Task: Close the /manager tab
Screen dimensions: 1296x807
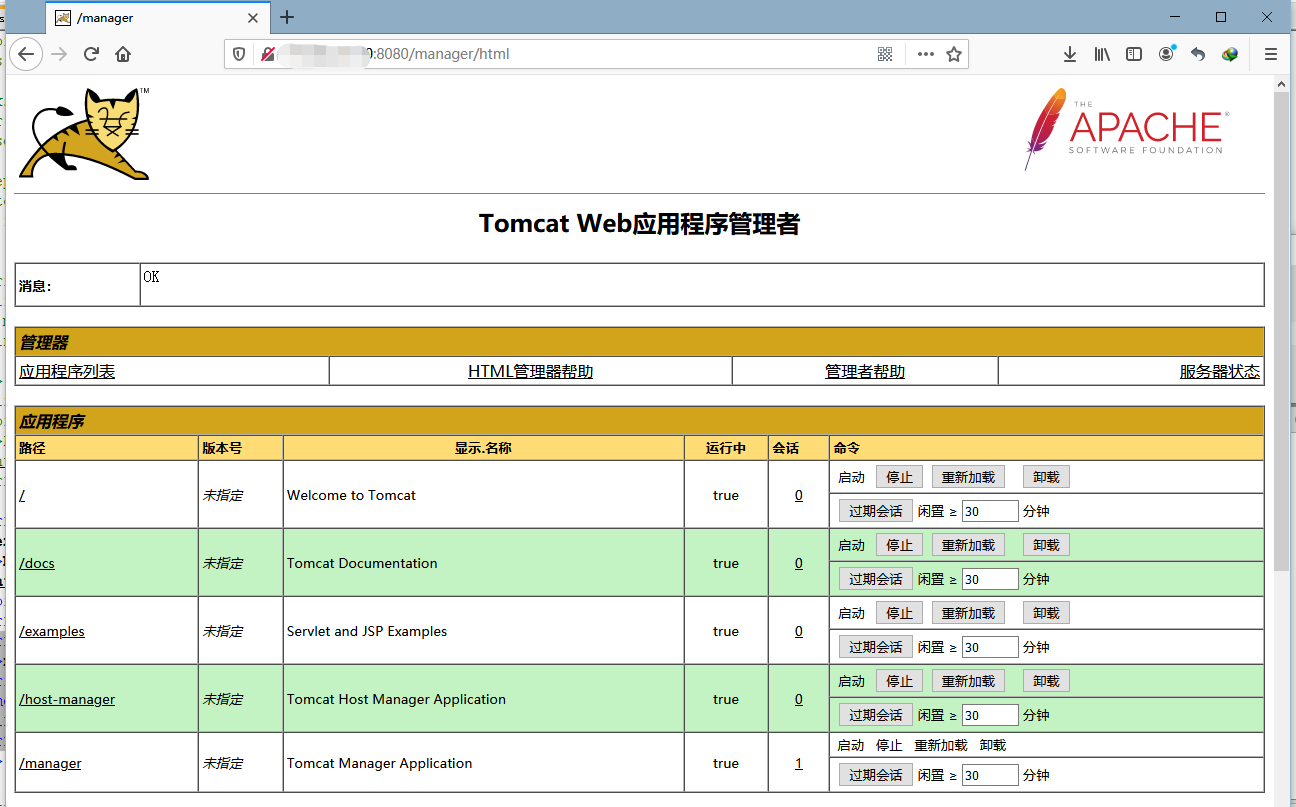Action: (x=253, y=18)
